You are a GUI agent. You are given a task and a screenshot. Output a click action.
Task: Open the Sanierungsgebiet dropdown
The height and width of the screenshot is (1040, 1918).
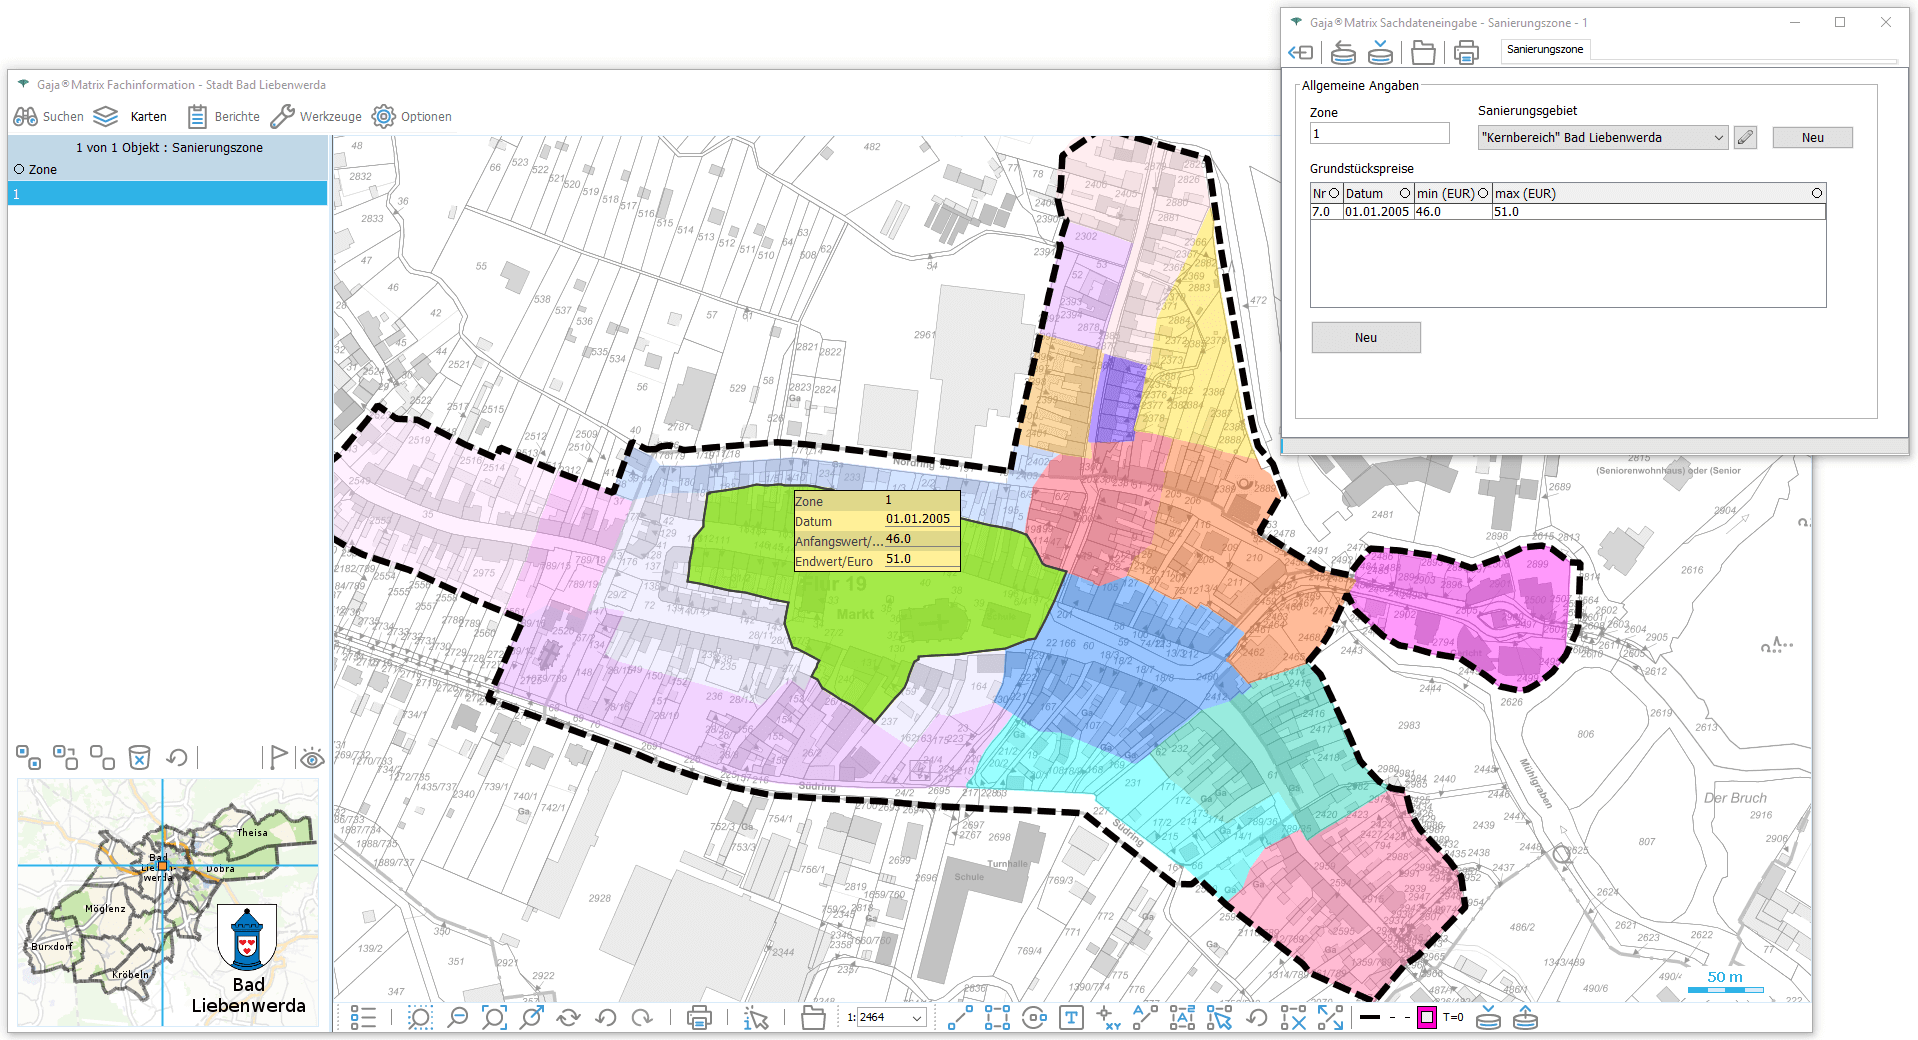pyautogui.click(x=1718, y=138)
